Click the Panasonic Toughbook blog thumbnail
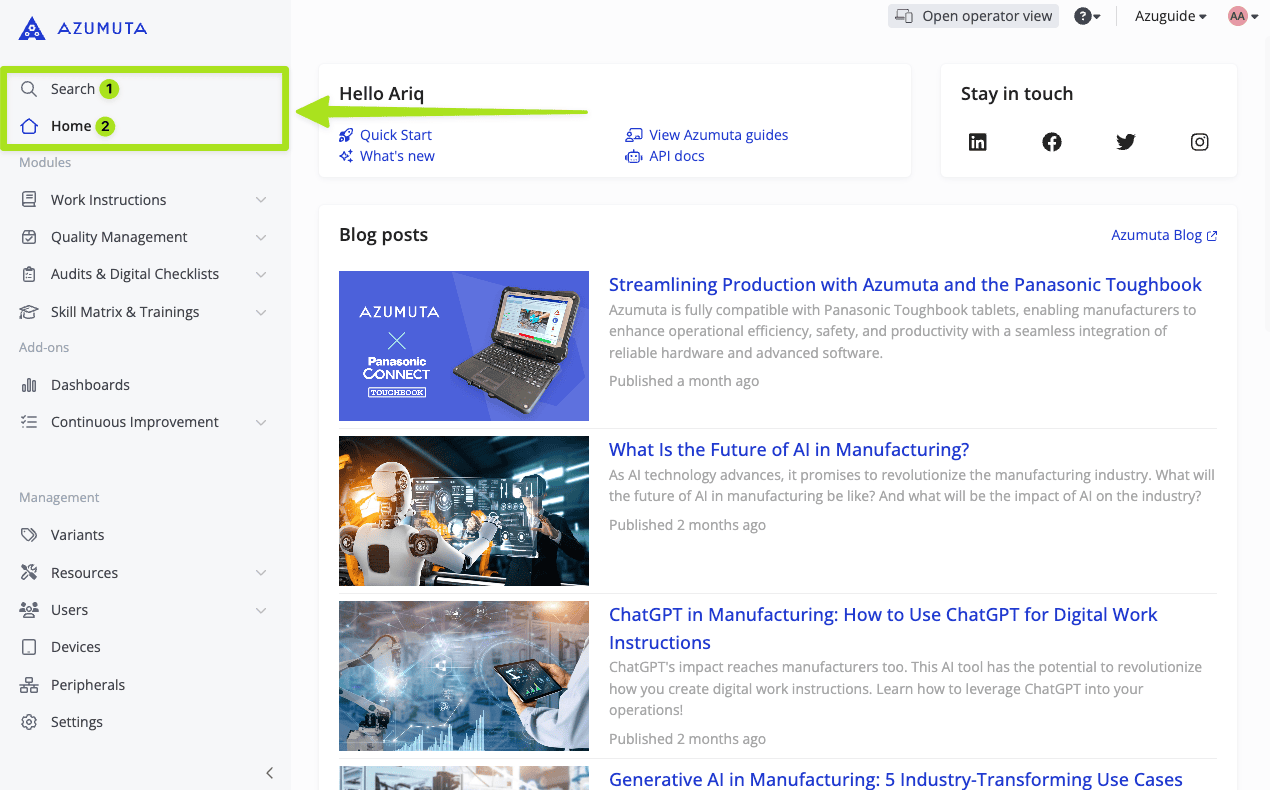 tap(464, 346)
